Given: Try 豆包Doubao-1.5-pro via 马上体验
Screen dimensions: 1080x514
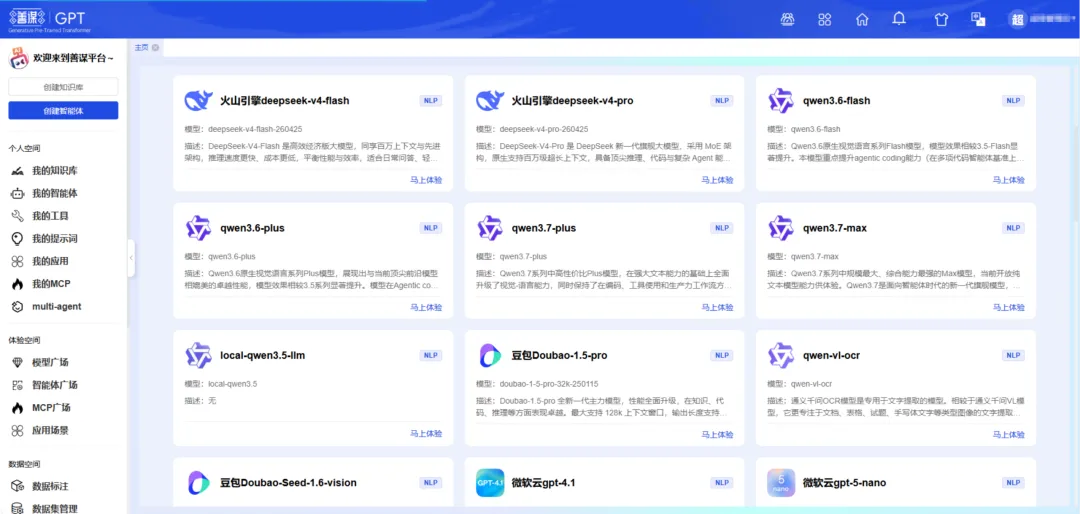Looking at the screenshot, I should 718,434.
